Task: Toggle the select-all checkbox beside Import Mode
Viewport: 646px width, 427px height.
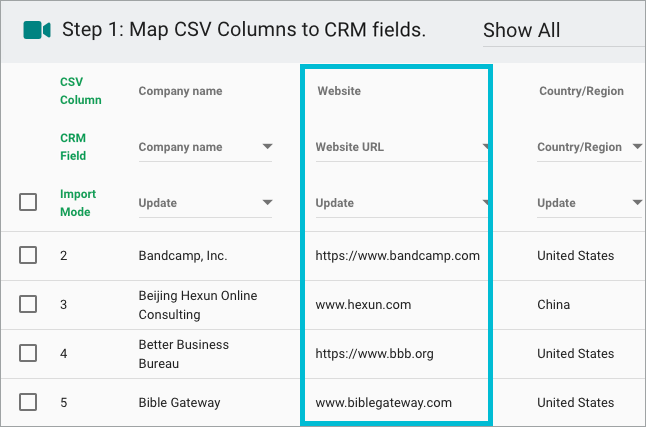Action: (28, 202)
